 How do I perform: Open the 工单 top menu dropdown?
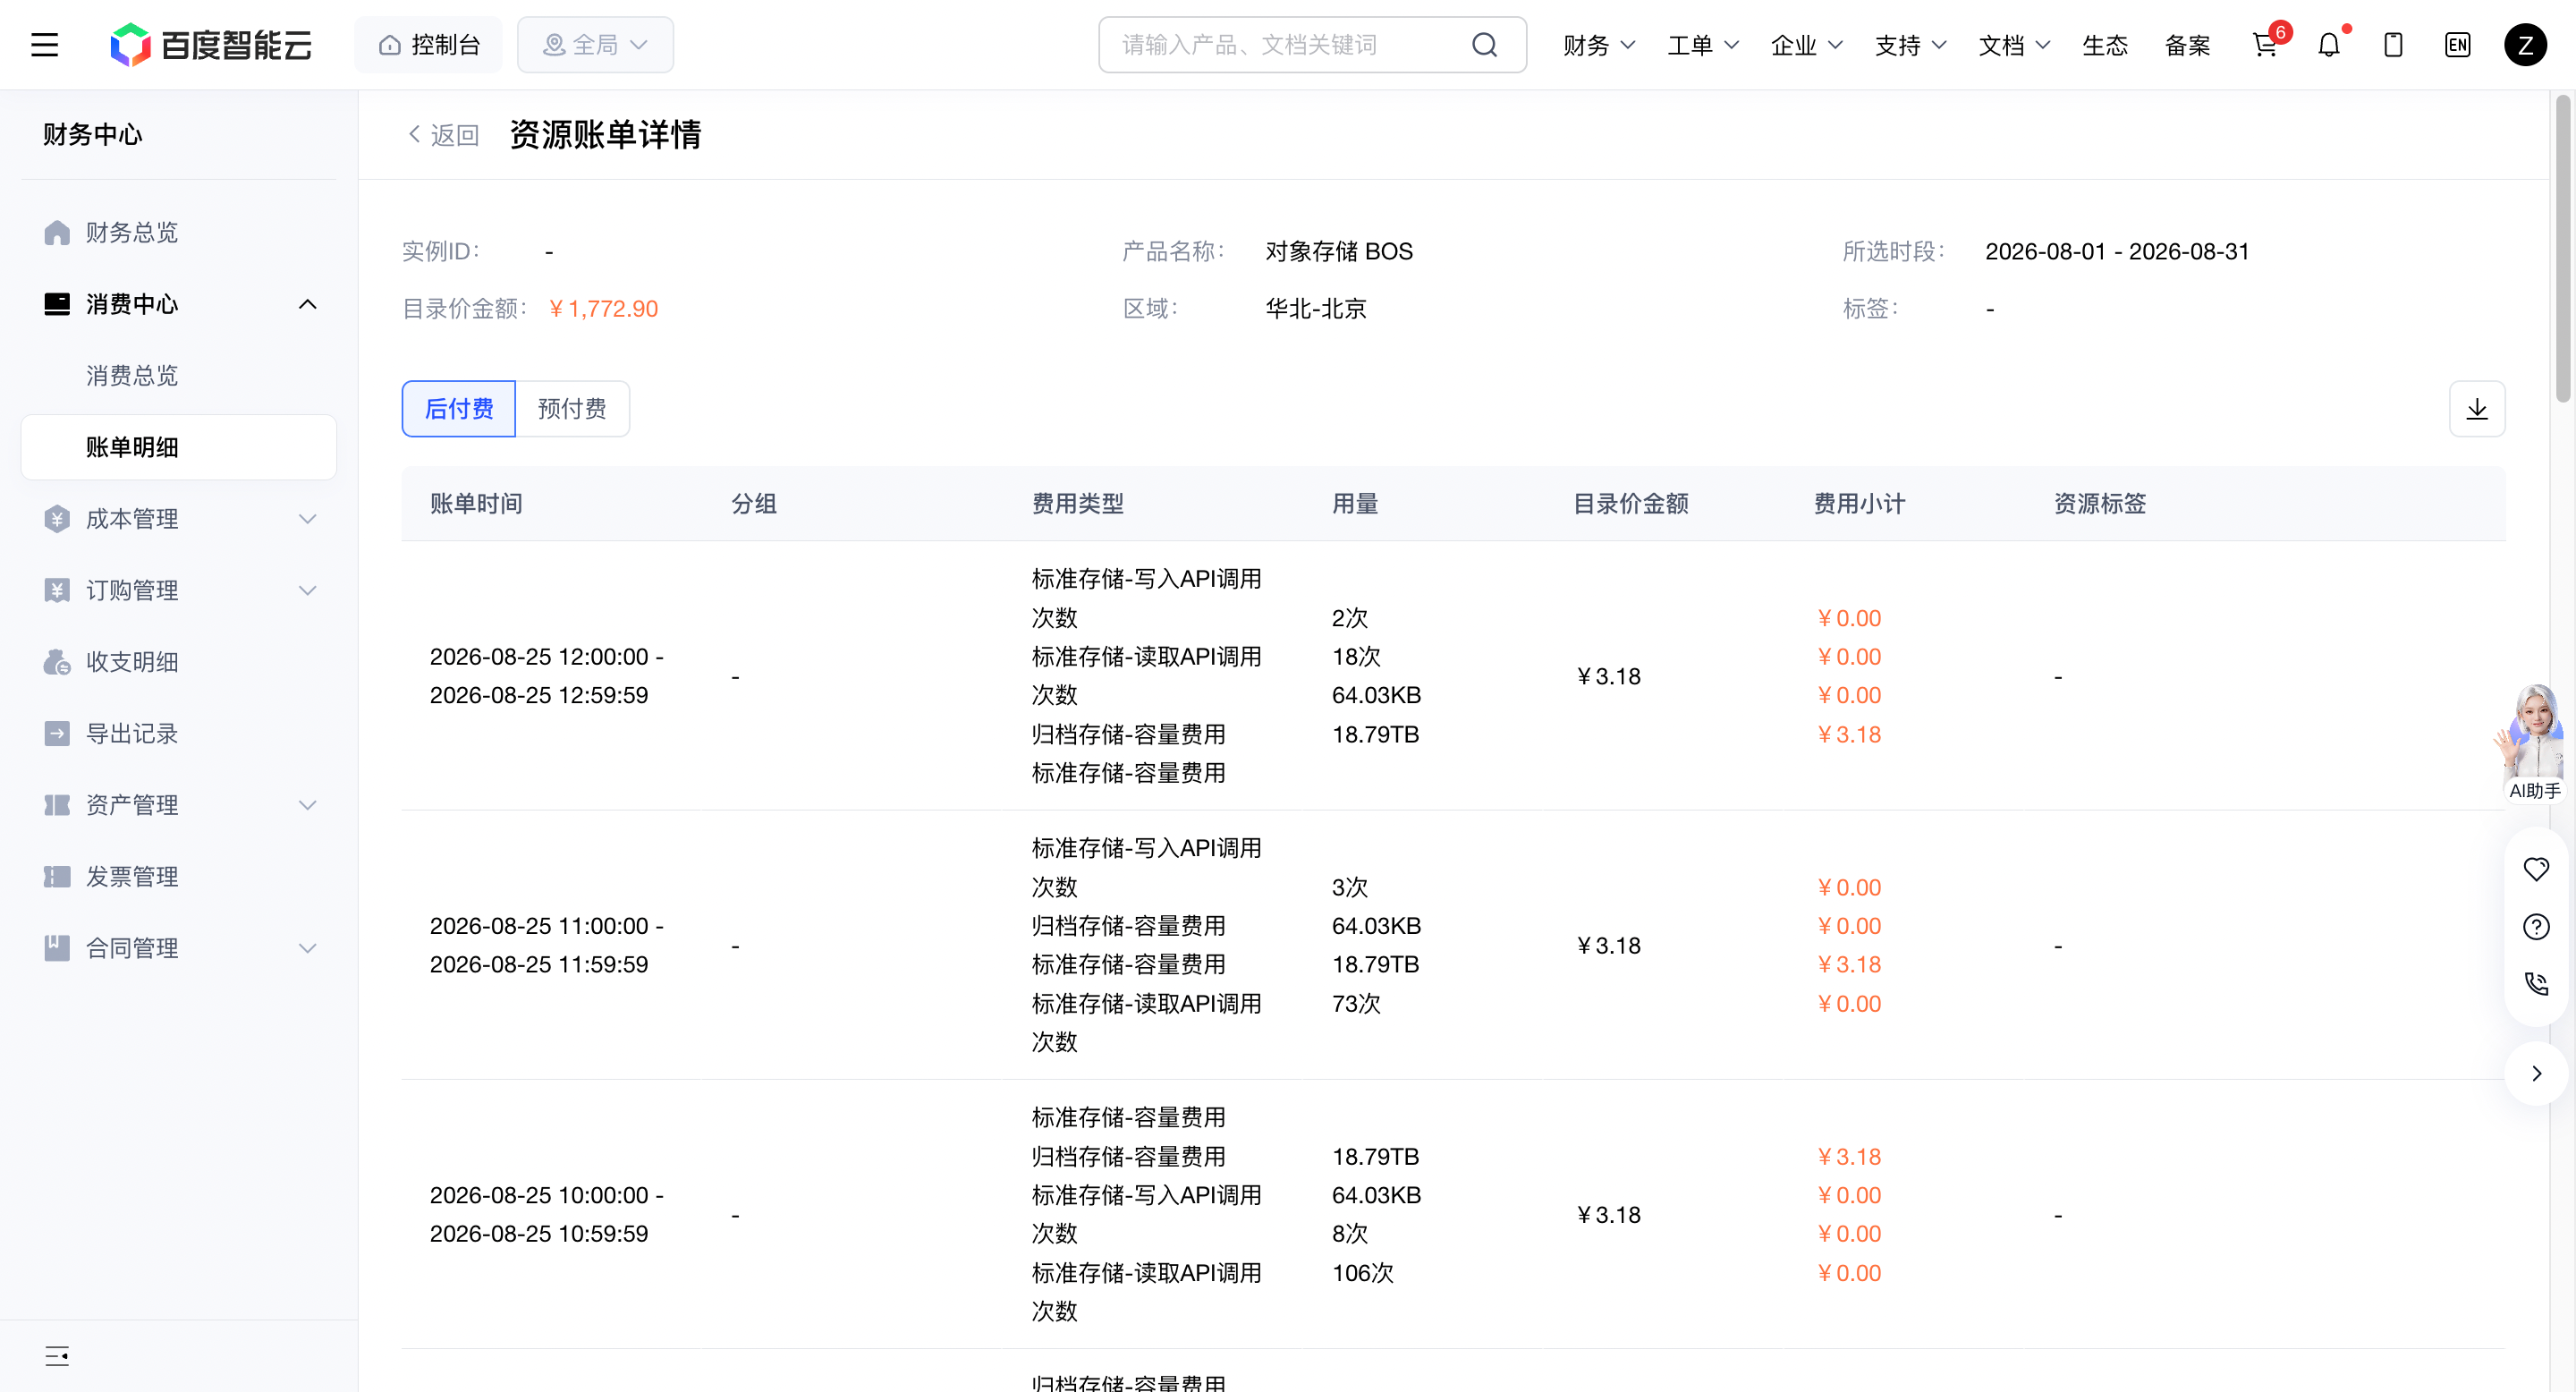(1702, 45)
